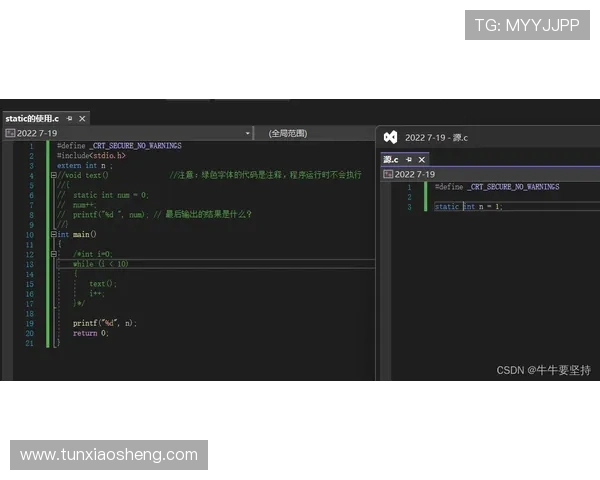Close the 源.c tab
Viewport: 600px width, 480px height.
(x=421, y=159)
